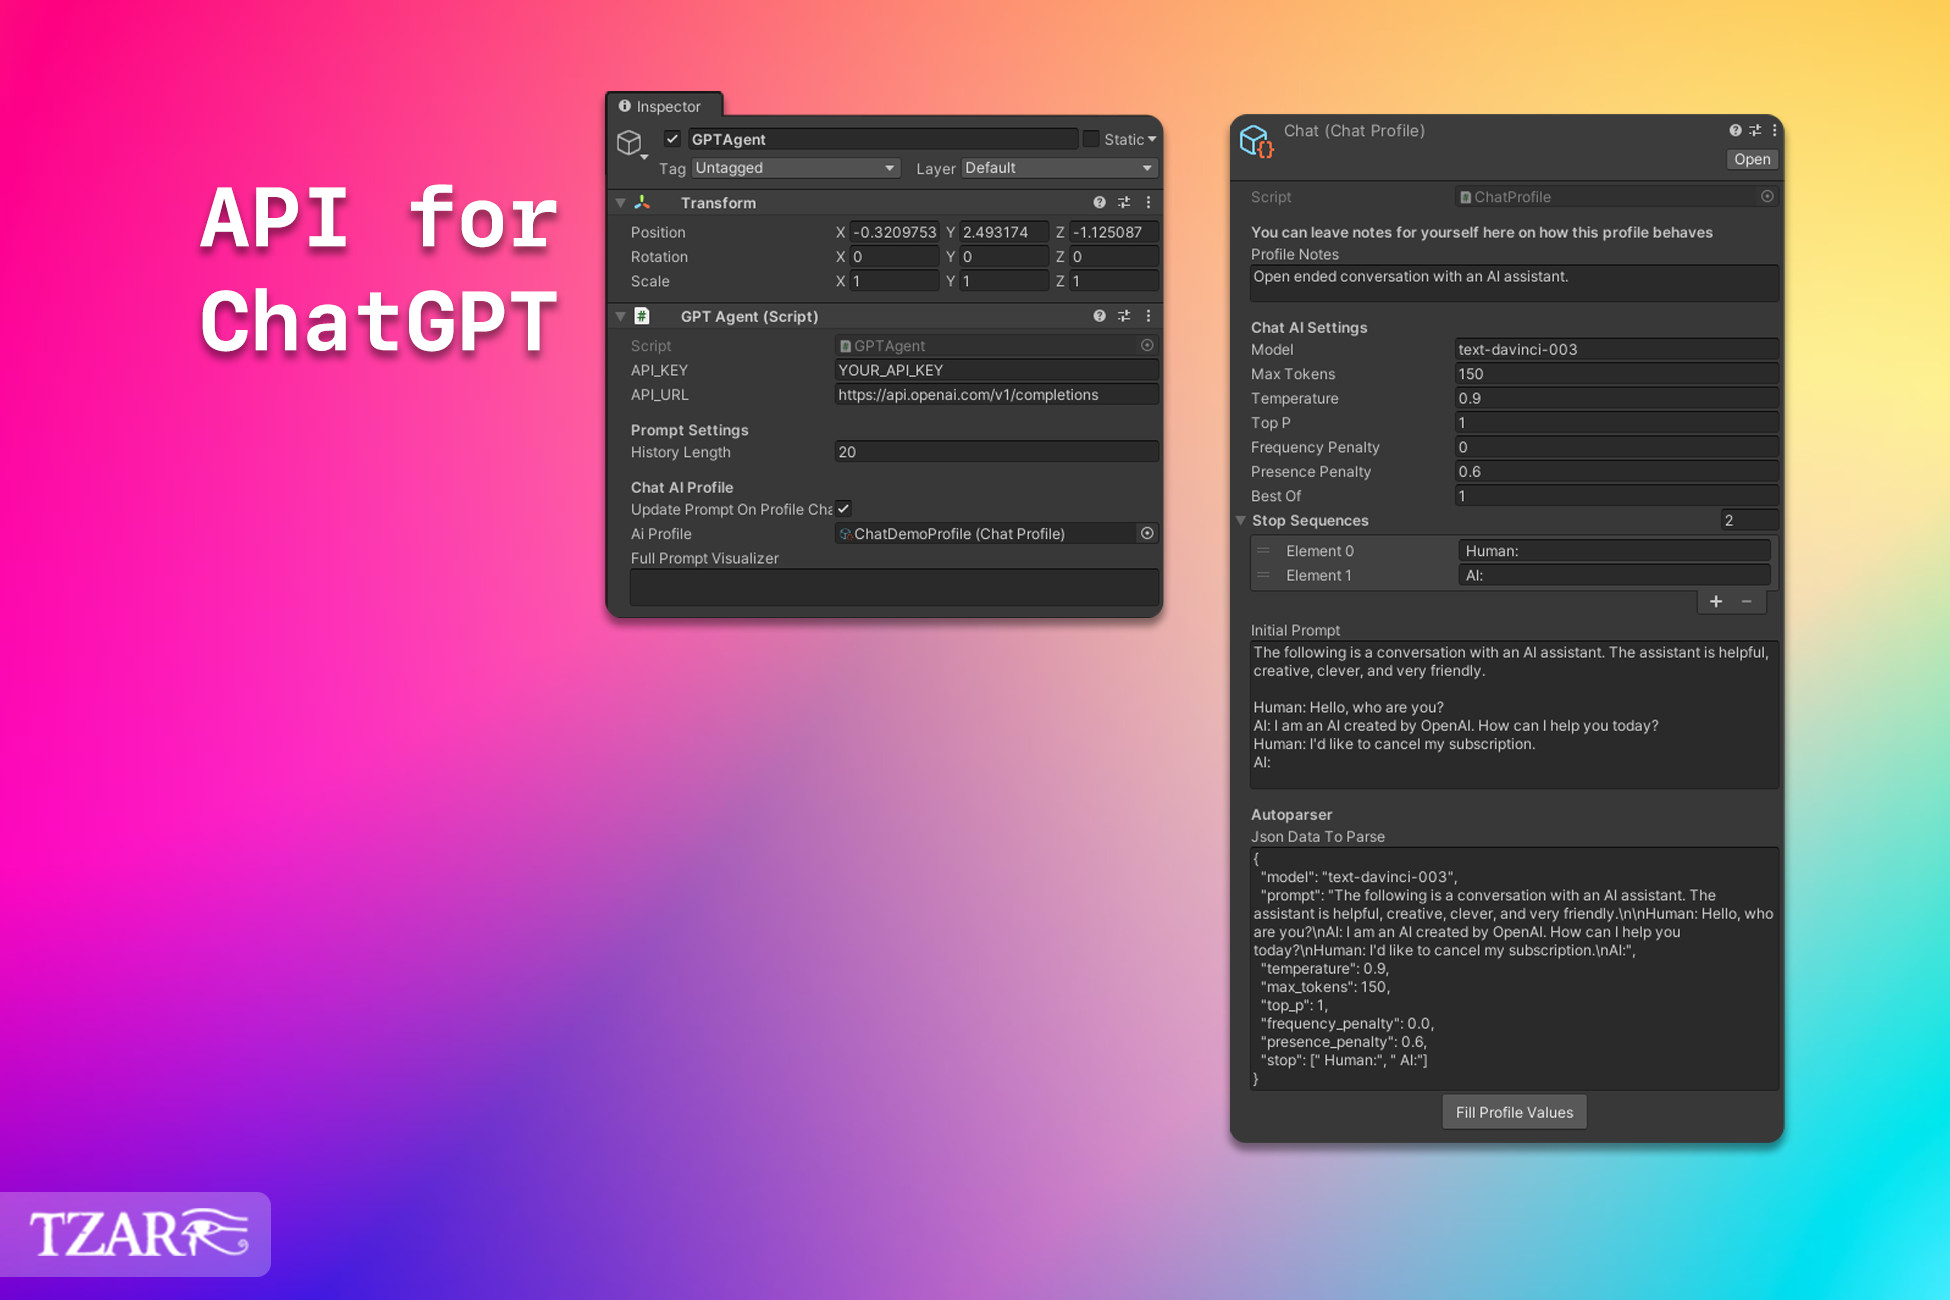Image resolution: width=1950 pixels, height=1300 pixels.
Task: Open the presets icon on Chat Profile header
Action: point(1754,130)
